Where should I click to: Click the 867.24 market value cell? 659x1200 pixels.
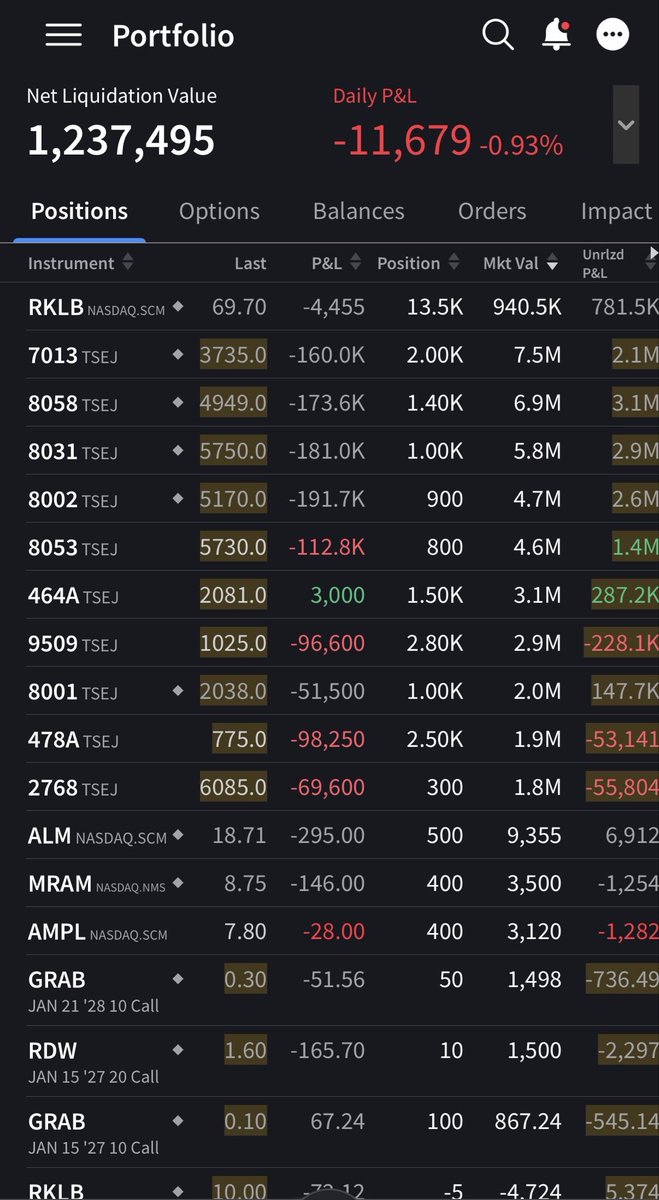528,1122
